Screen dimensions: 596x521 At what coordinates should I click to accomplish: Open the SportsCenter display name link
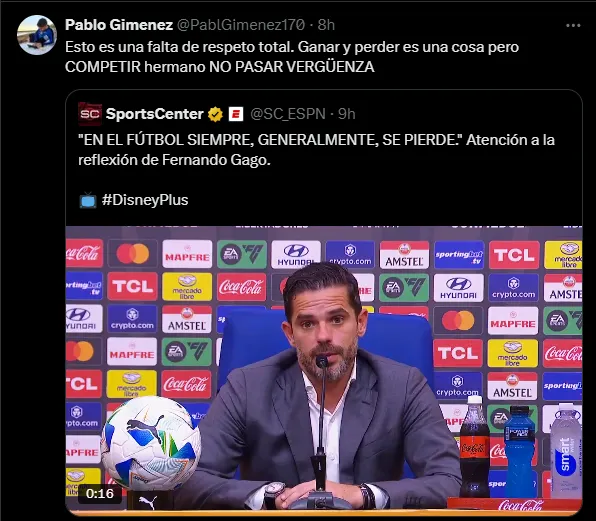pyautogui.click(x=155, y=114)
